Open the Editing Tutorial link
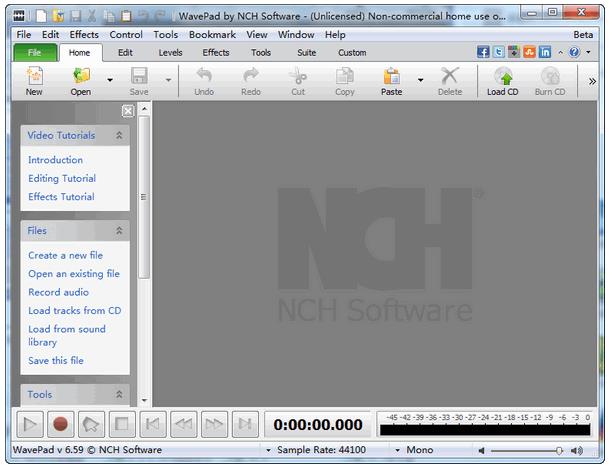 click(x=62, y=178)
